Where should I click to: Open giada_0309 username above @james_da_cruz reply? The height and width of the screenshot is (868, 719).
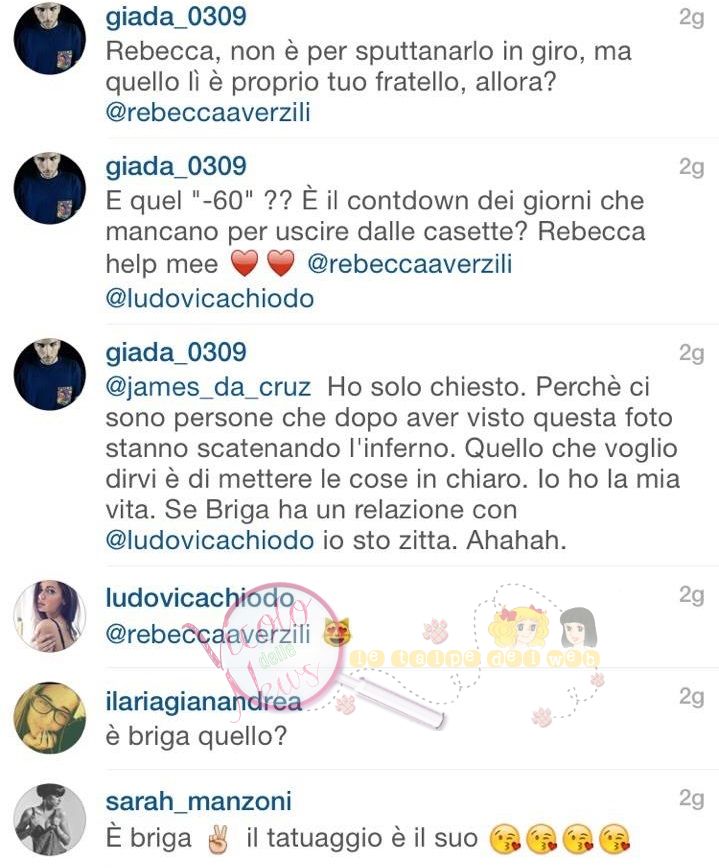click(x=176, y=353)
